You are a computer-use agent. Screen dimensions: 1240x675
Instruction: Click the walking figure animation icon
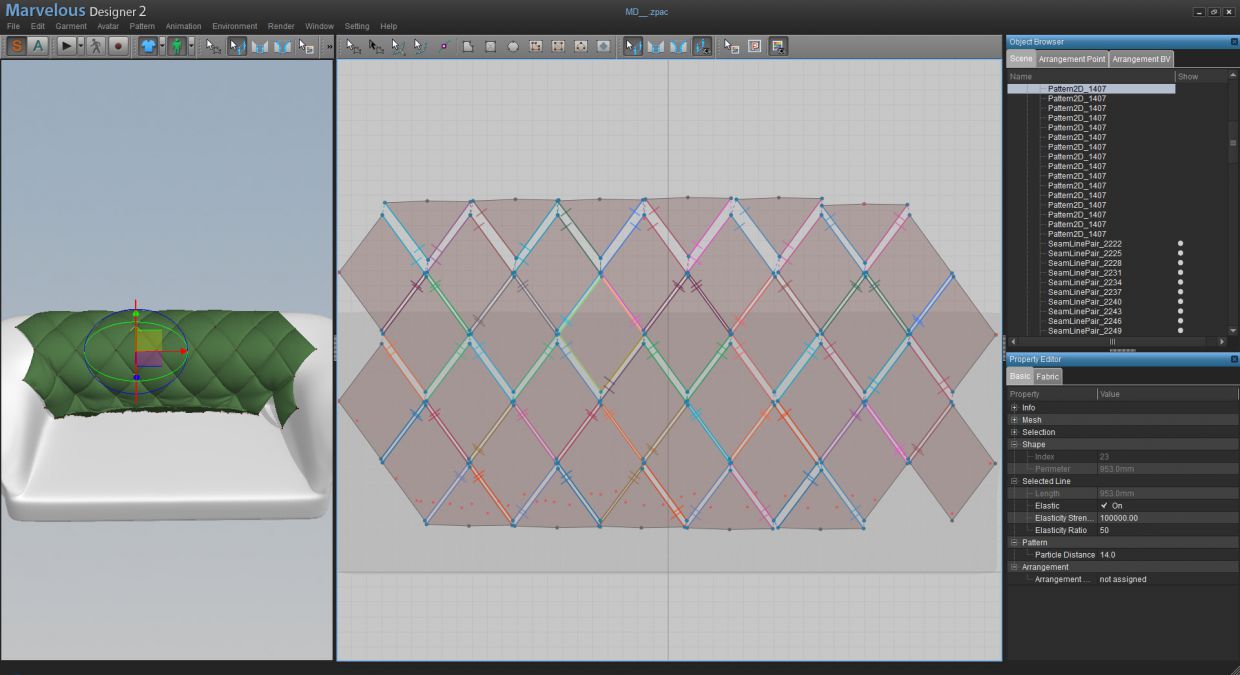pos(96,46)
